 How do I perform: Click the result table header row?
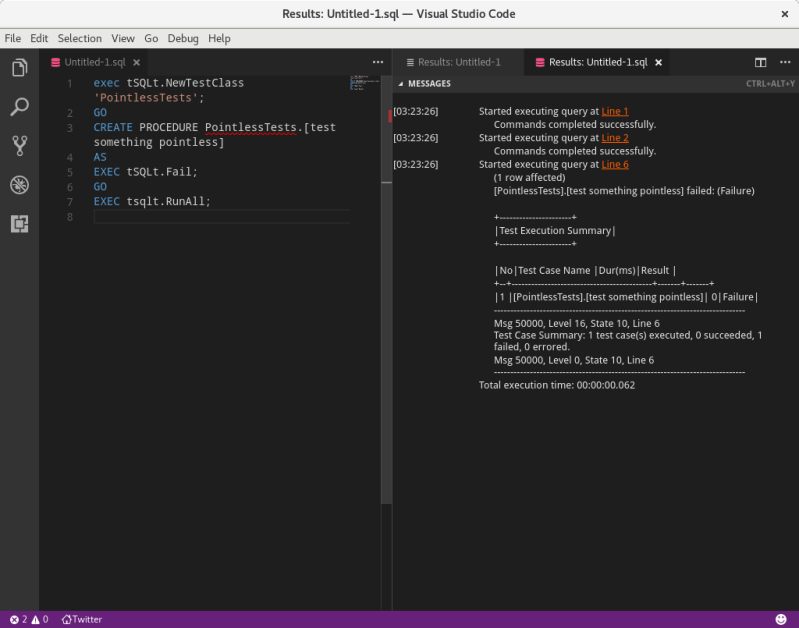585,270
